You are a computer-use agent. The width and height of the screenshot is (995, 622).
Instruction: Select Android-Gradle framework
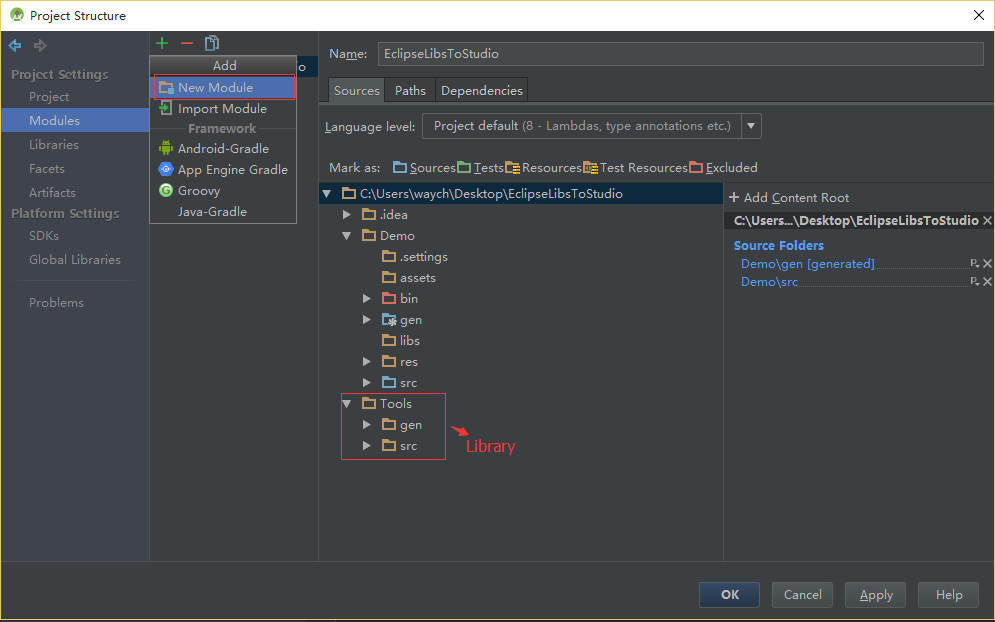(x=223, y=149)
